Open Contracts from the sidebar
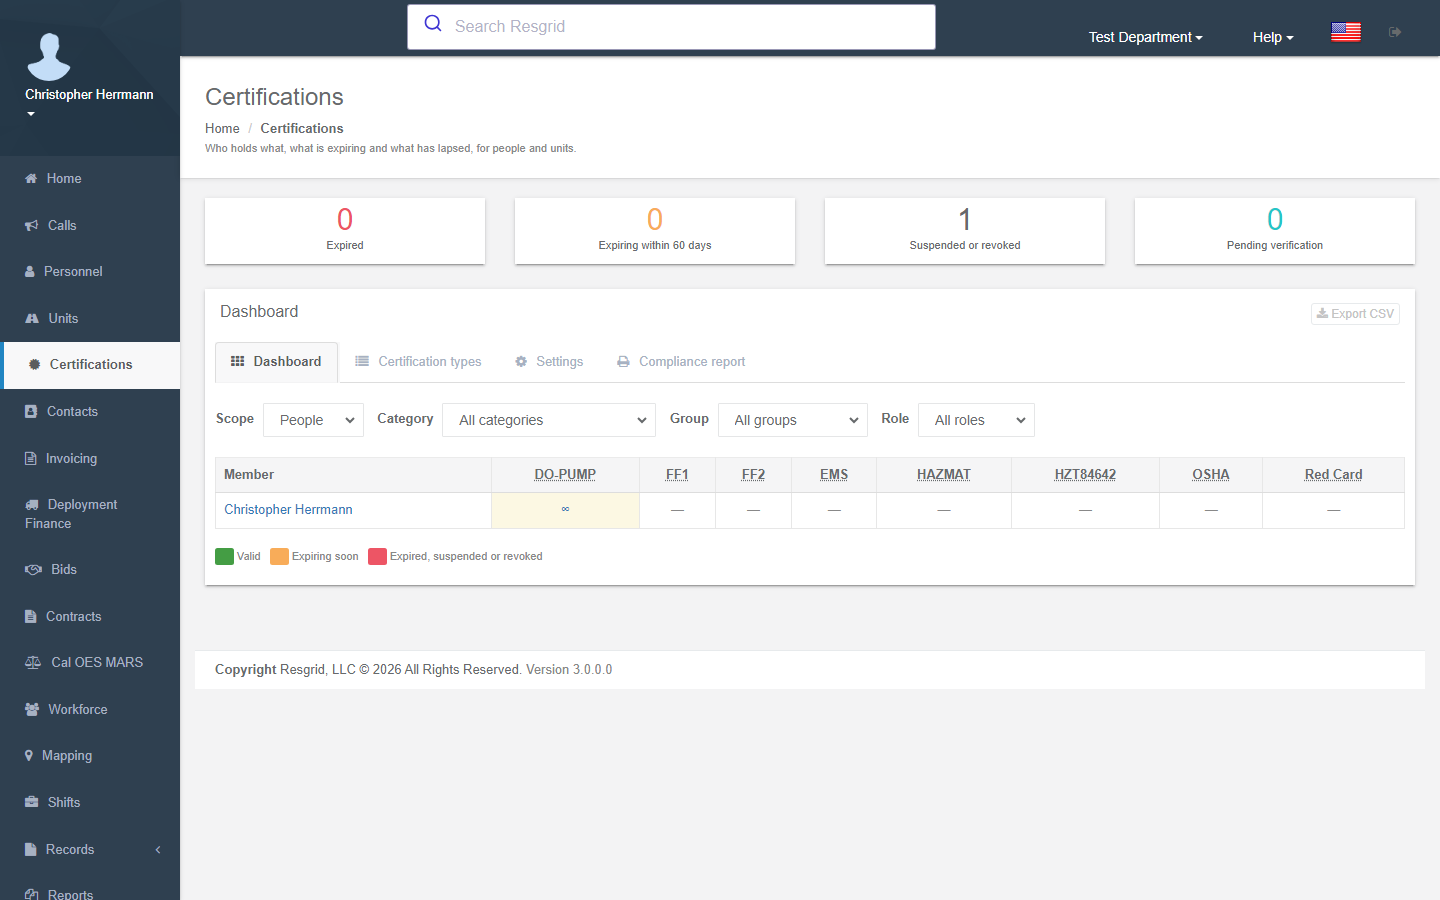The image size is (1440, 900). 90,616
